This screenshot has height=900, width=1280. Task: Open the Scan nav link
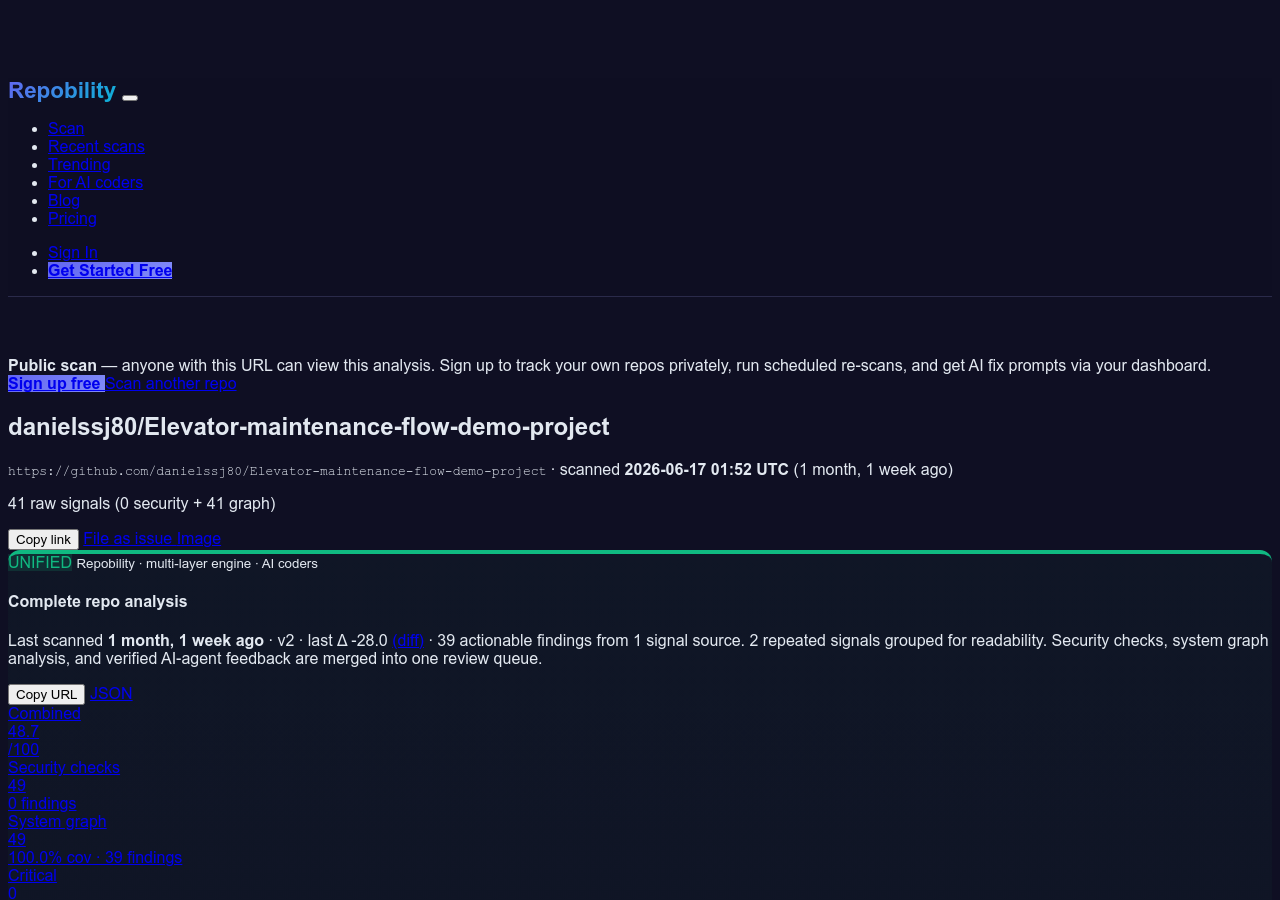(x=66, y=128)
